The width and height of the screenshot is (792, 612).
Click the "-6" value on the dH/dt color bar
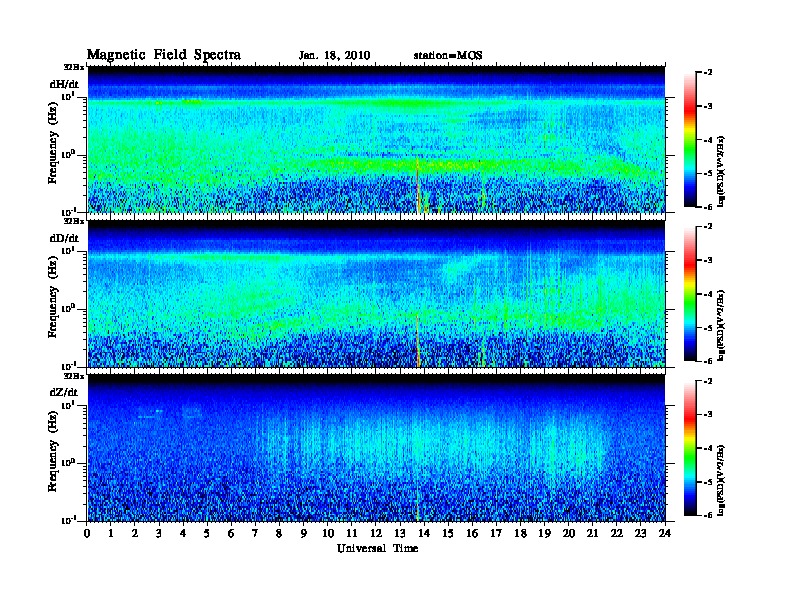708,207
